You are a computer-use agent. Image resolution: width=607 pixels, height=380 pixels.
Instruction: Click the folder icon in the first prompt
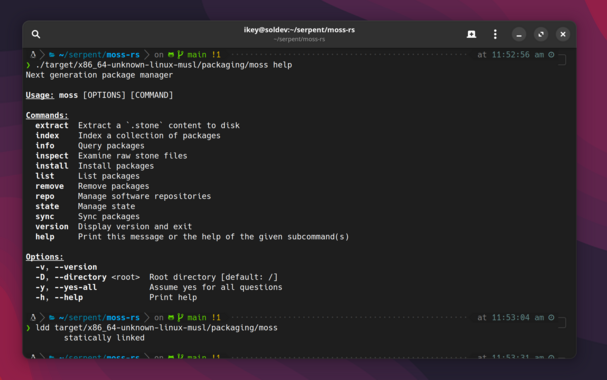pyautogui.click(x=52, y=55)
